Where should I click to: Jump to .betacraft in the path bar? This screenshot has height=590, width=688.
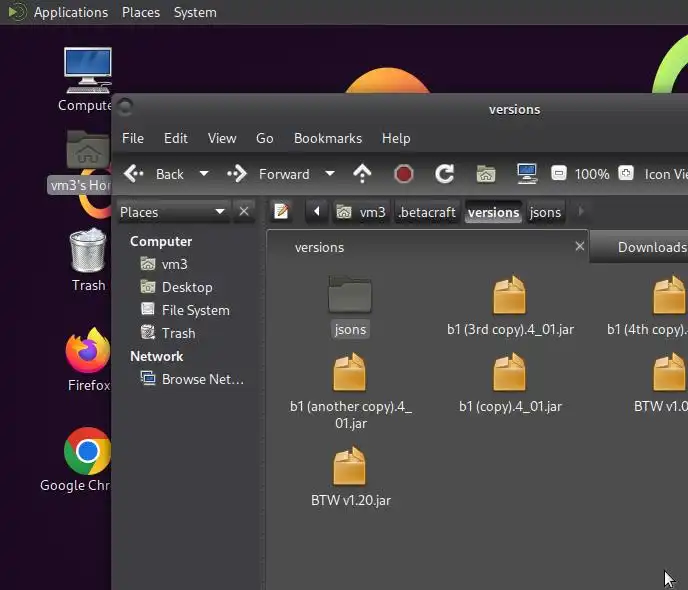pyautogui.click(x=427, y=212)
